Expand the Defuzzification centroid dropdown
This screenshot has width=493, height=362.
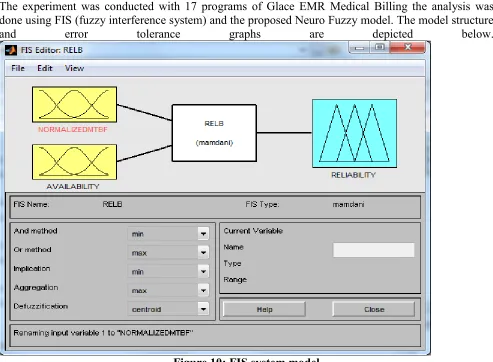point(203,309)
